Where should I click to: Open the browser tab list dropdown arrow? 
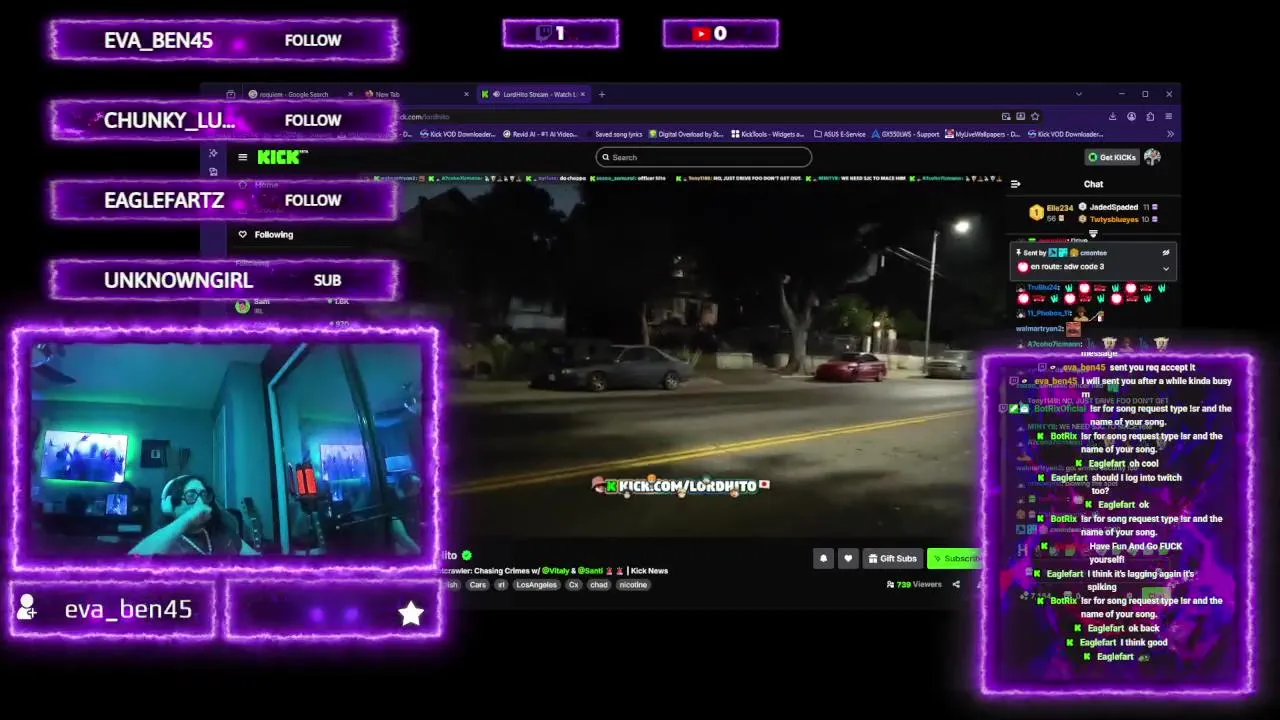1078,94
